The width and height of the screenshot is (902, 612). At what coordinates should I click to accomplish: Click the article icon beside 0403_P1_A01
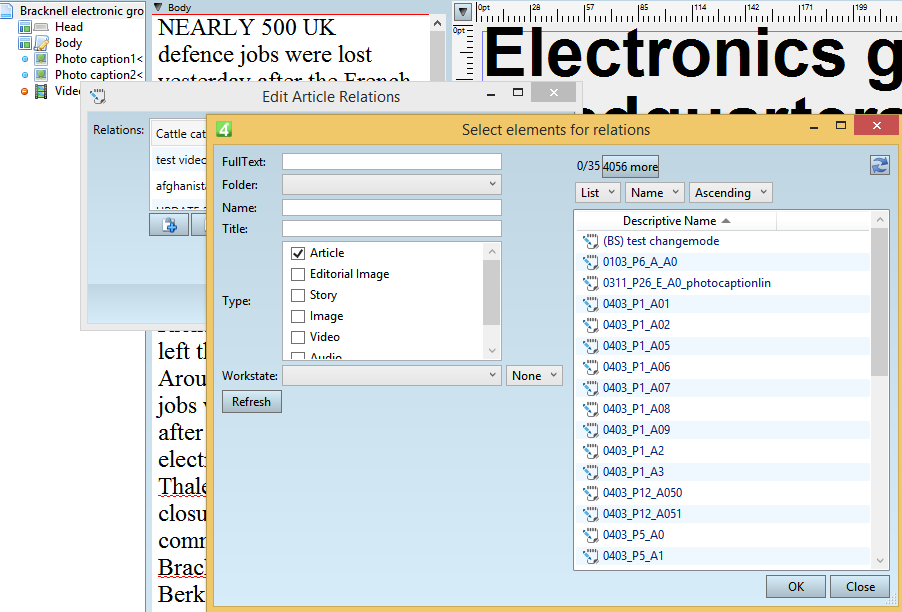point(591,304)
